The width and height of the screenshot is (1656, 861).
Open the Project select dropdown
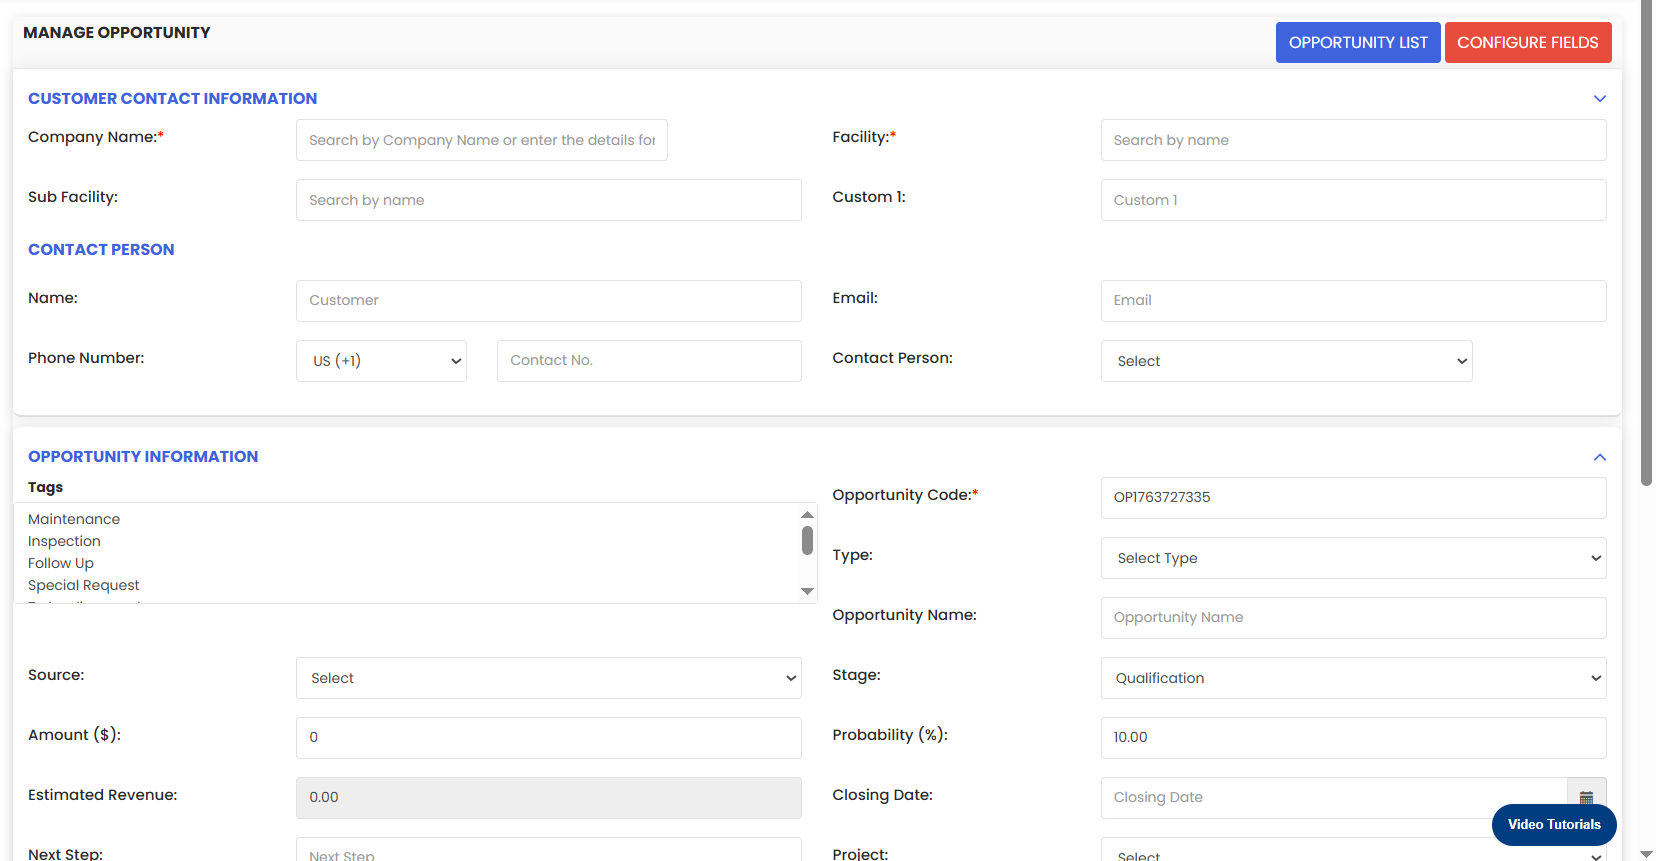pyautogui.click(x=1354, y=850)
